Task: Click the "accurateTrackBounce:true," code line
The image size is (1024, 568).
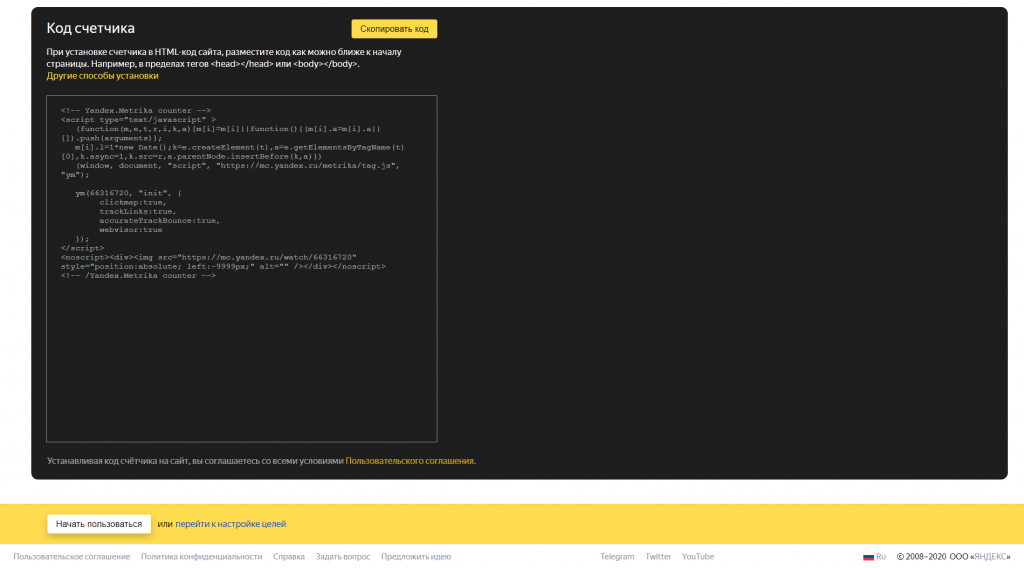Action: pos(159,221)
